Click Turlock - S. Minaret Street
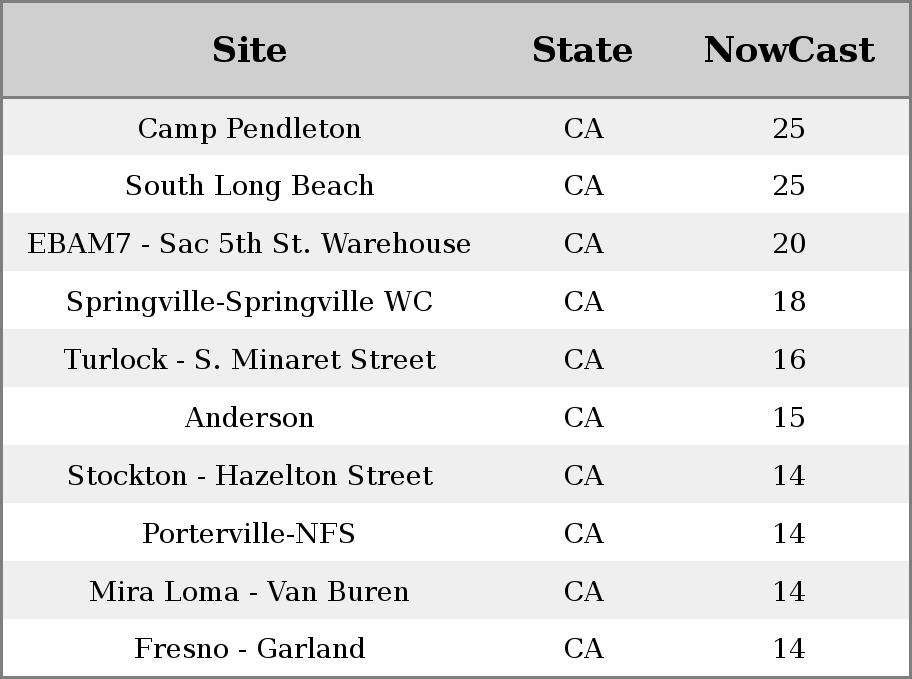Image resolution: width=912 pixels, height=679 pixels. [x=249, y=360]
